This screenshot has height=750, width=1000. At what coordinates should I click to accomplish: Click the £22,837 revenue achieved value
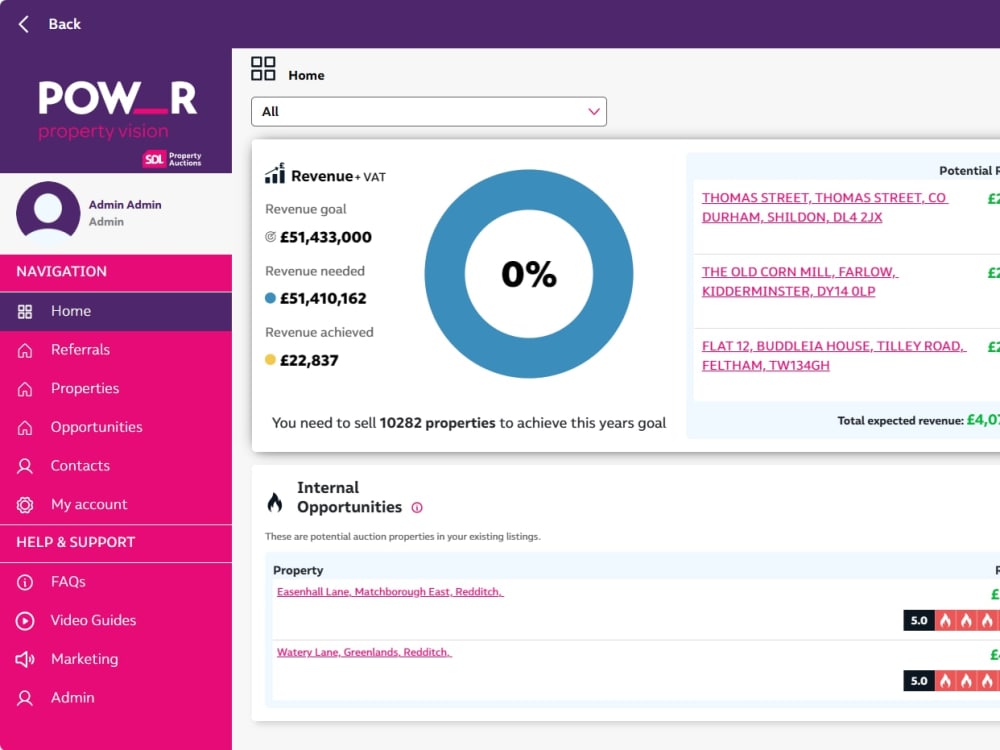pyautogui.click(x=309, y=360)
